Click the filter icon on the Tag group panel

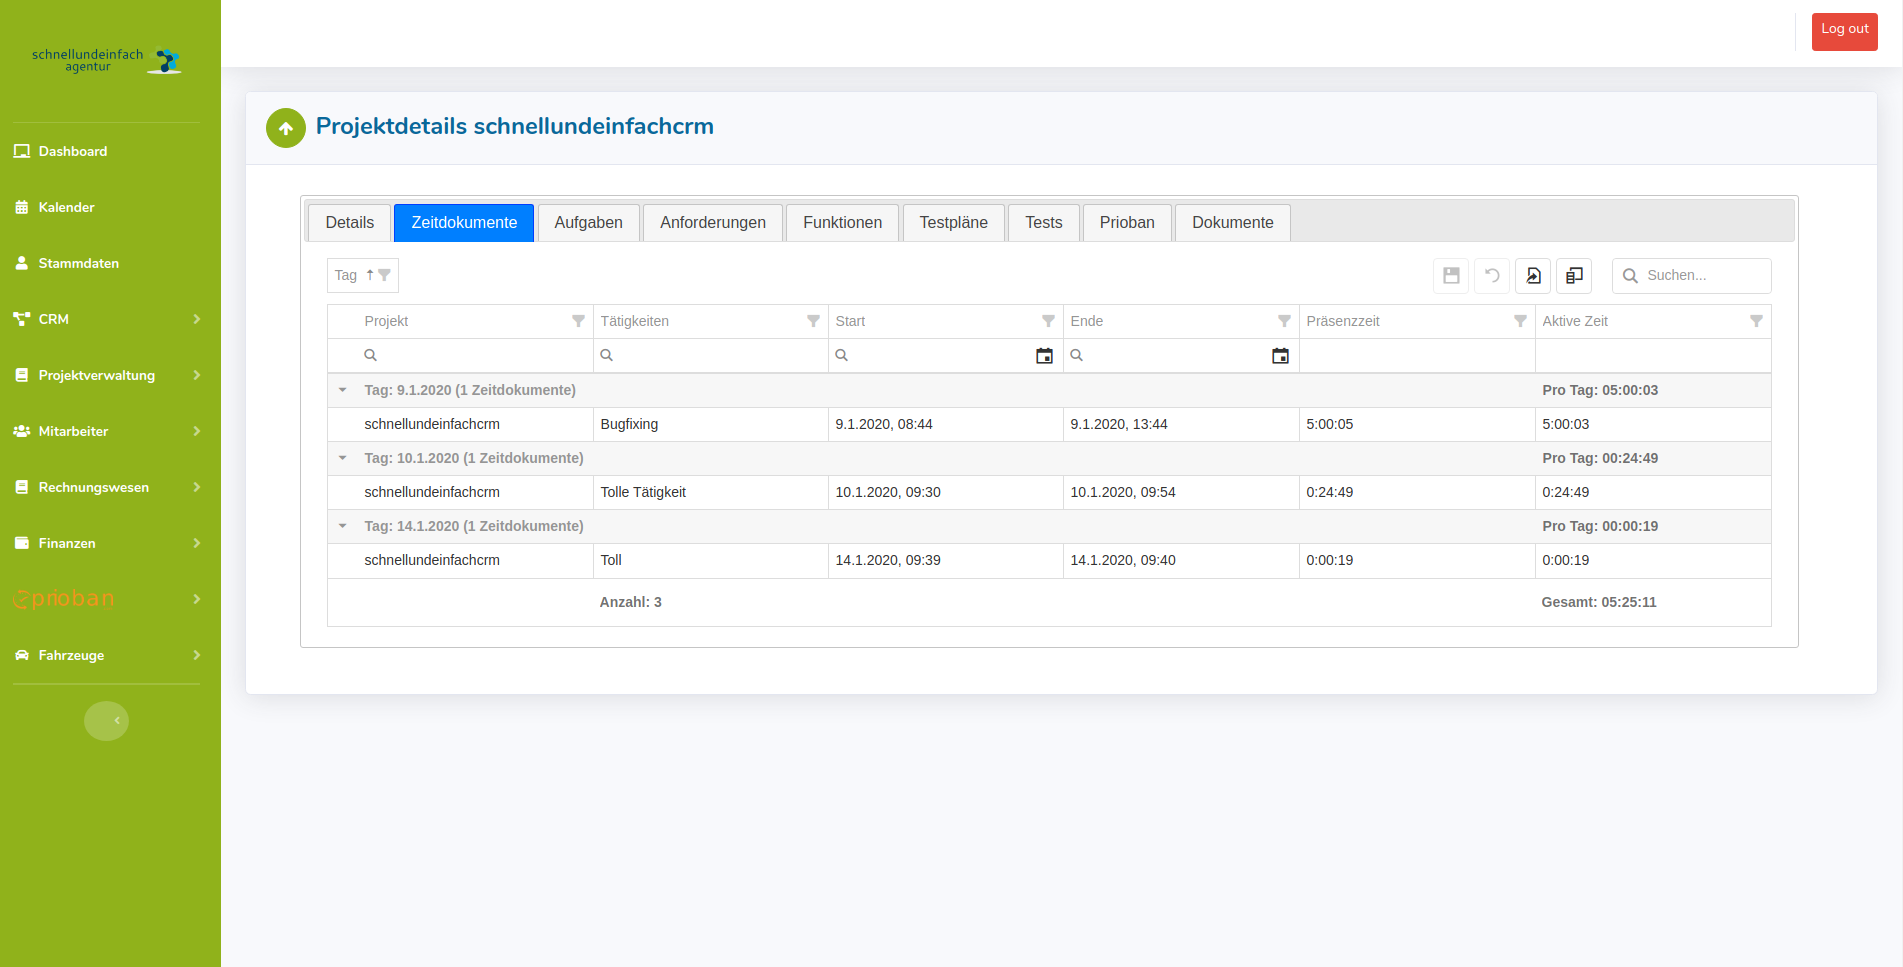click(x=384, y=275)
